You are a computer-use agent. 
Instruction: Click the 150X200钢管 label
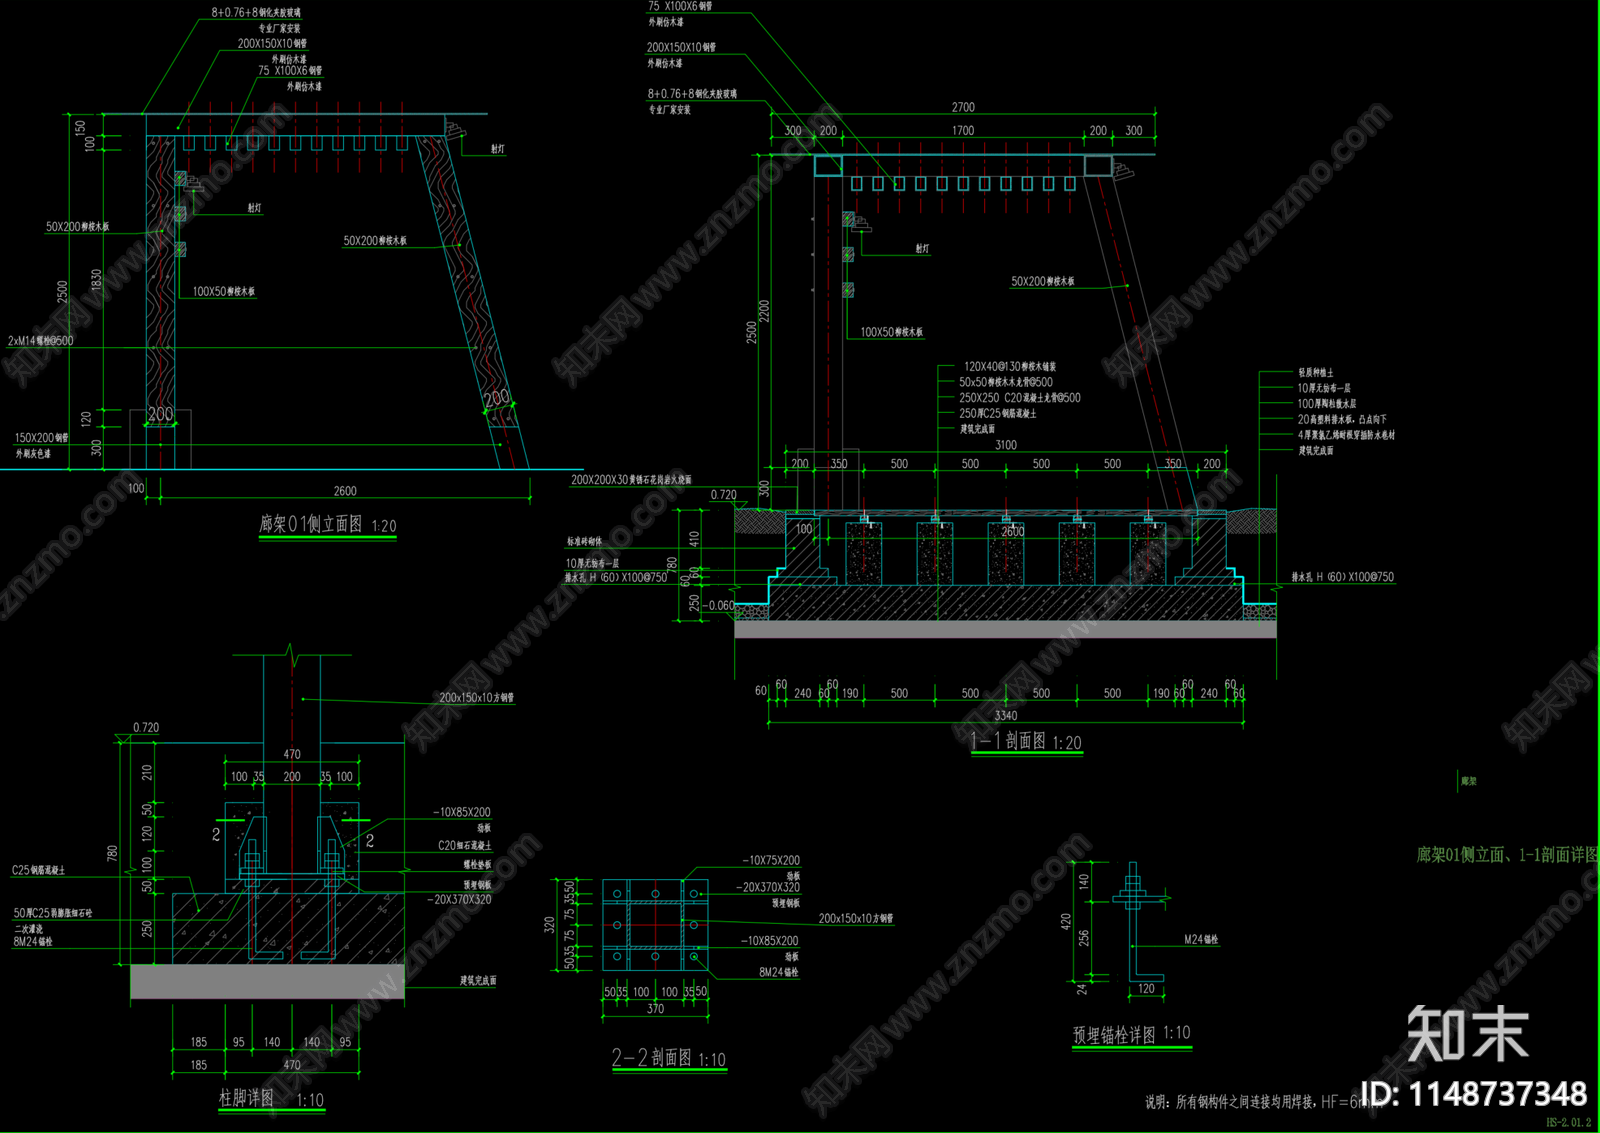(x=42, y=438)
